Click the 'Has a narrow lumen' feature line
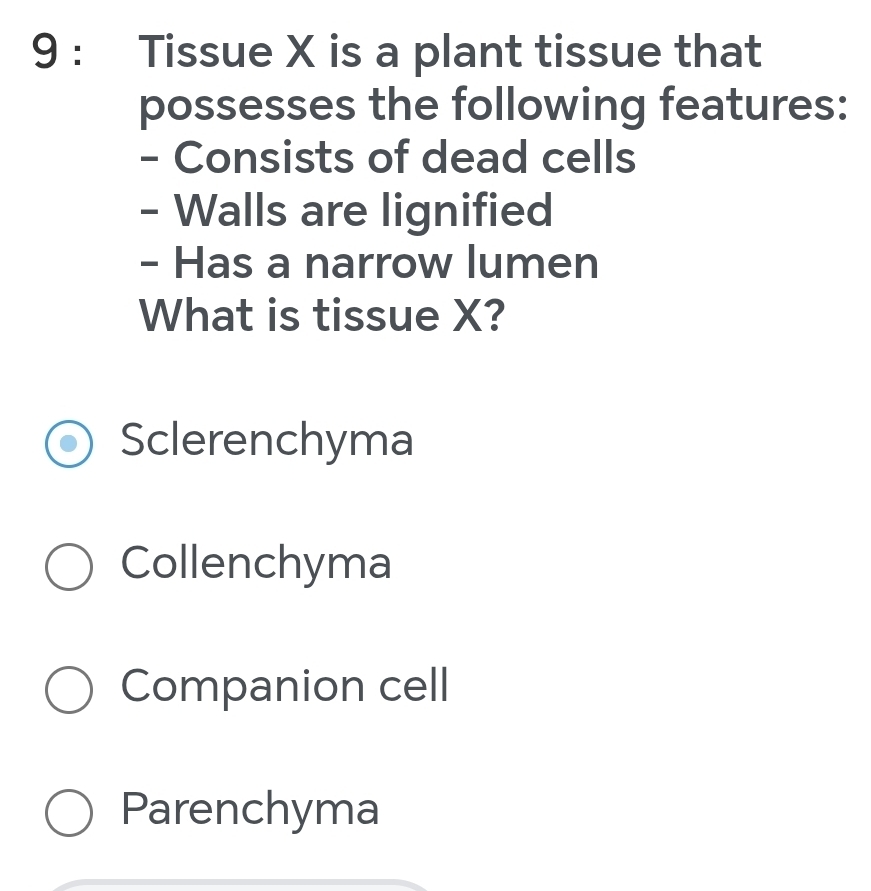 (370, 263)
